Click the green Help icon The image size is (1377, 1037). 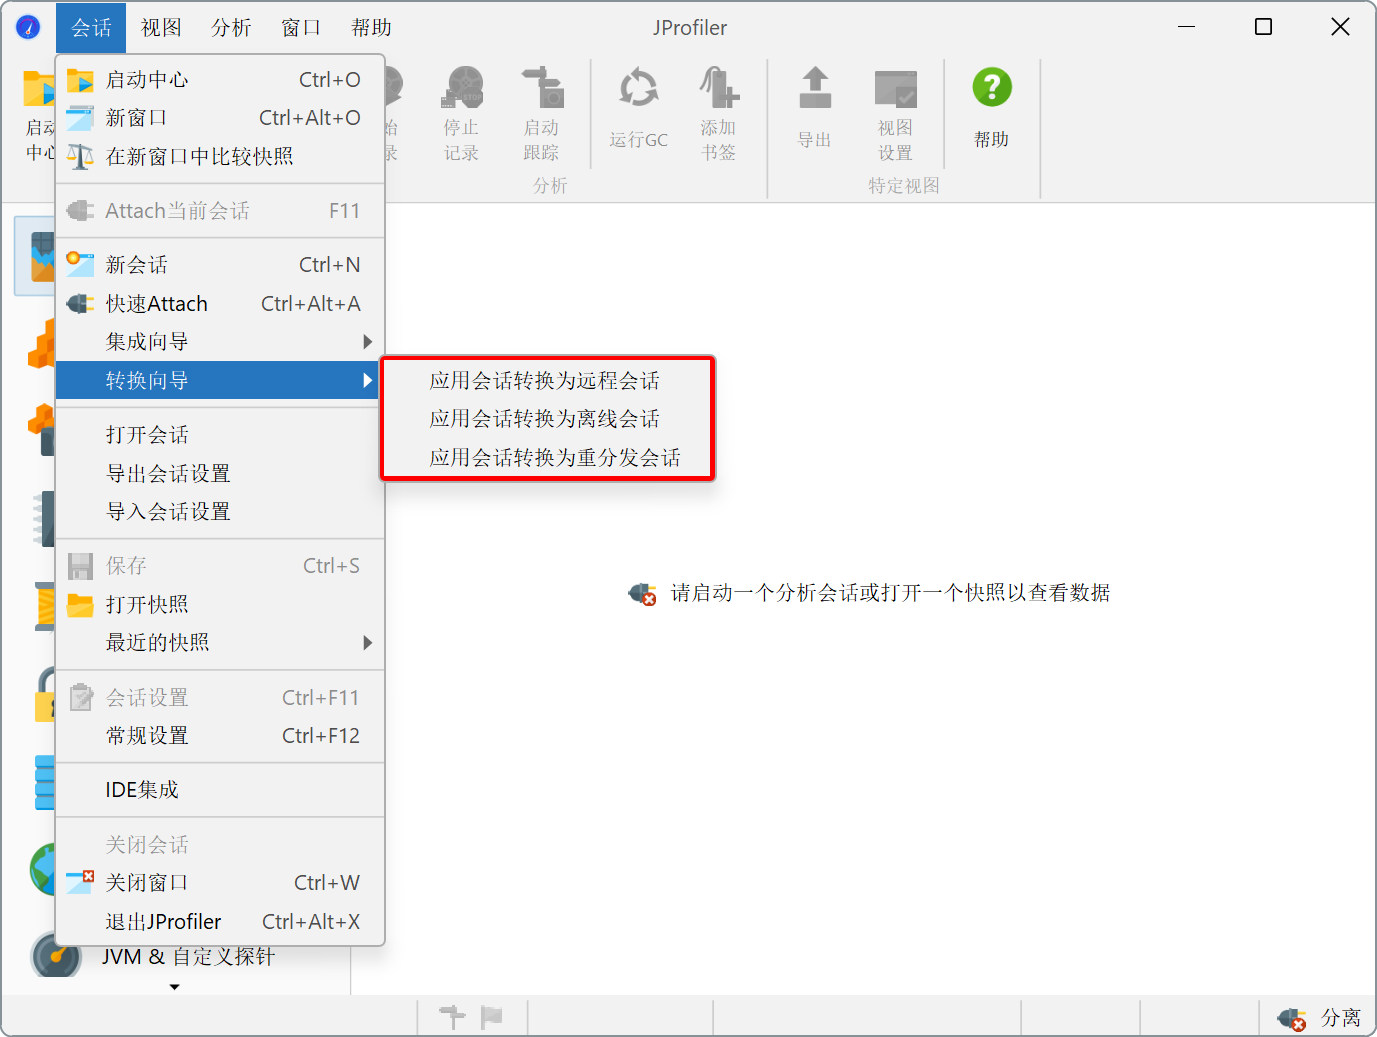coord(992,88)
